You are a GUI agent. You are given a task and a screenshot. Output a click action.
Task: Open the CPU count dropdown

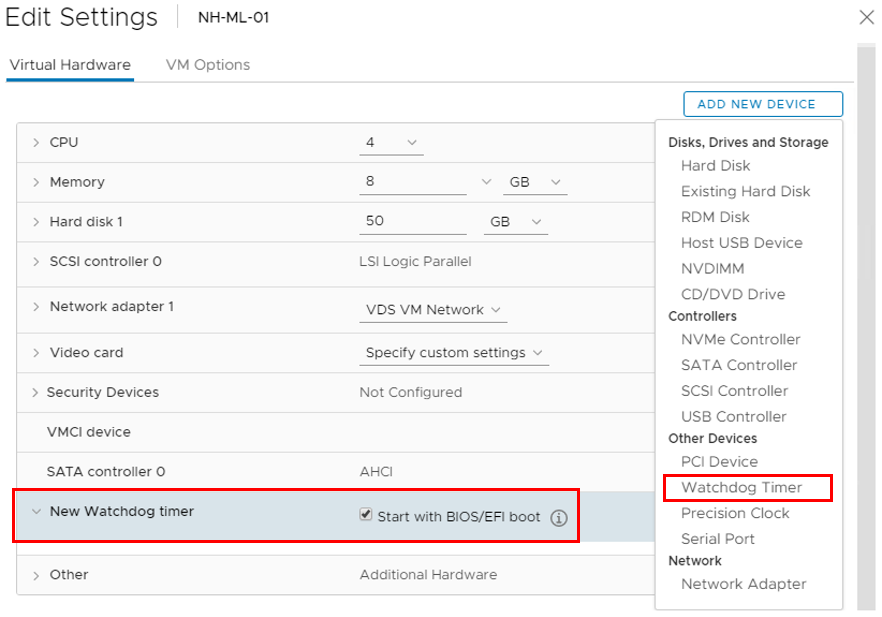391,143
